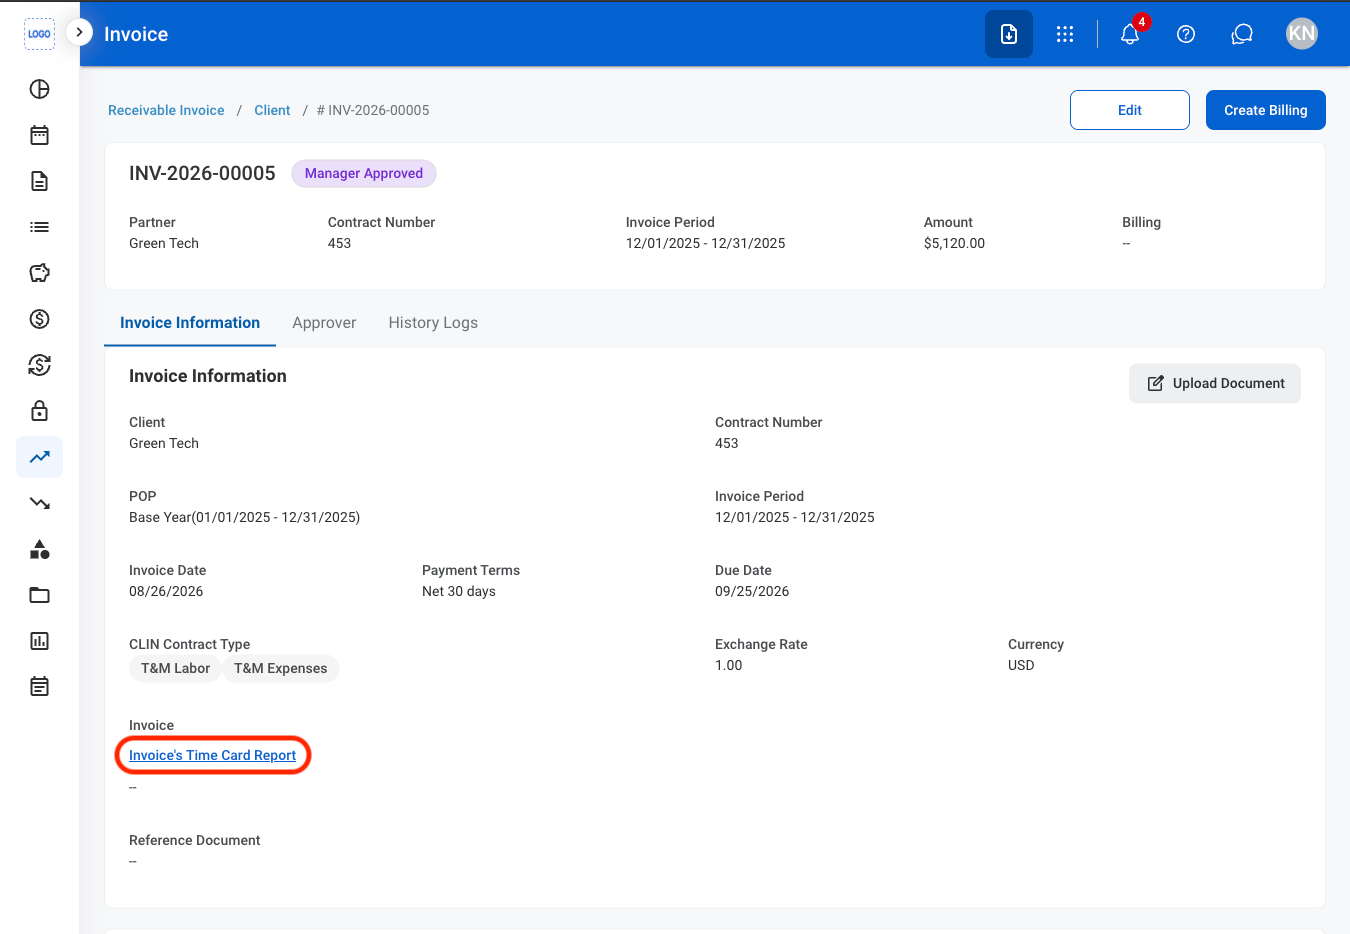Open Invoice's Time Card Report link
Image resolution: width=1350 pixels, height=934 pixels.
pos(213,755)
